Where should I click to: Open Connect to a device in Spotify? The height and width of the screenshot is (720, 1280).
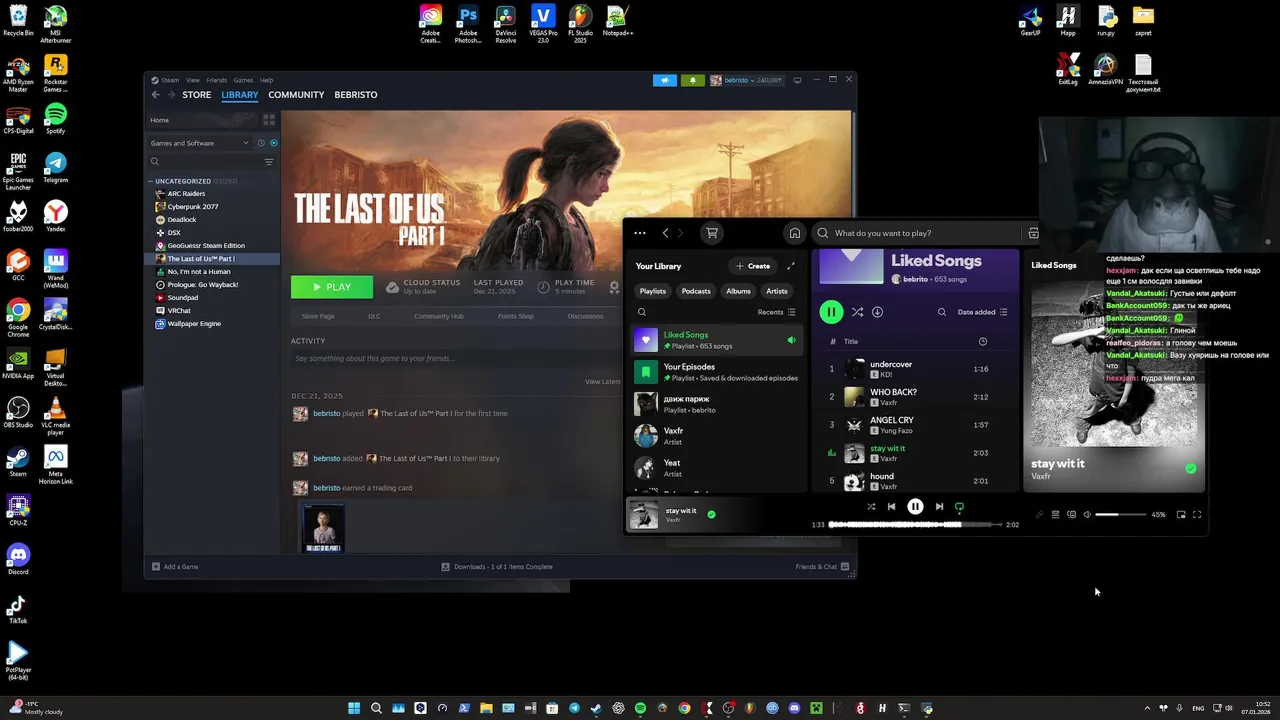pyautogui.click(x=1071, y=515)
